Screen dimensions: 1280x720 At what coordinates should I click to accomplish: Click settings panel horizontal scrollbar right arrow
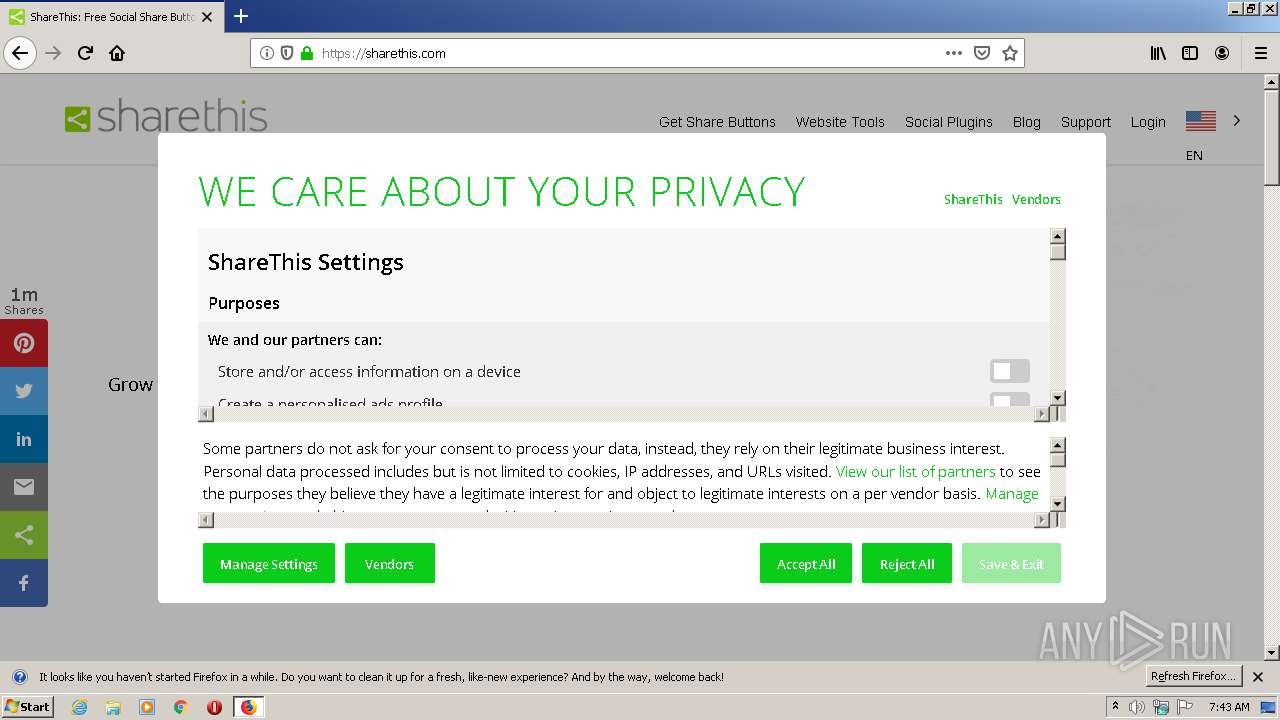(1041, 414)
